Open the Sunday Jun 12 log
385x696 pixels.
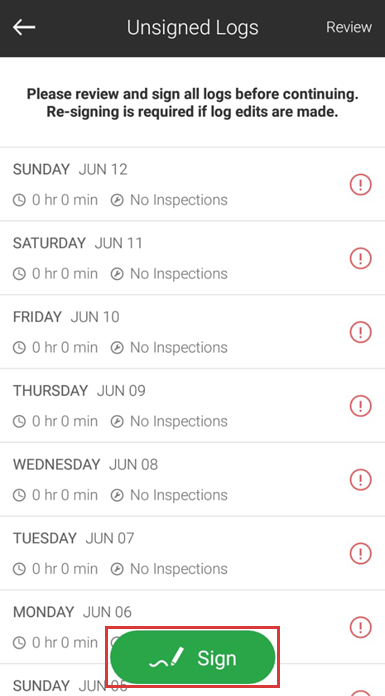(x=192, y=184)
